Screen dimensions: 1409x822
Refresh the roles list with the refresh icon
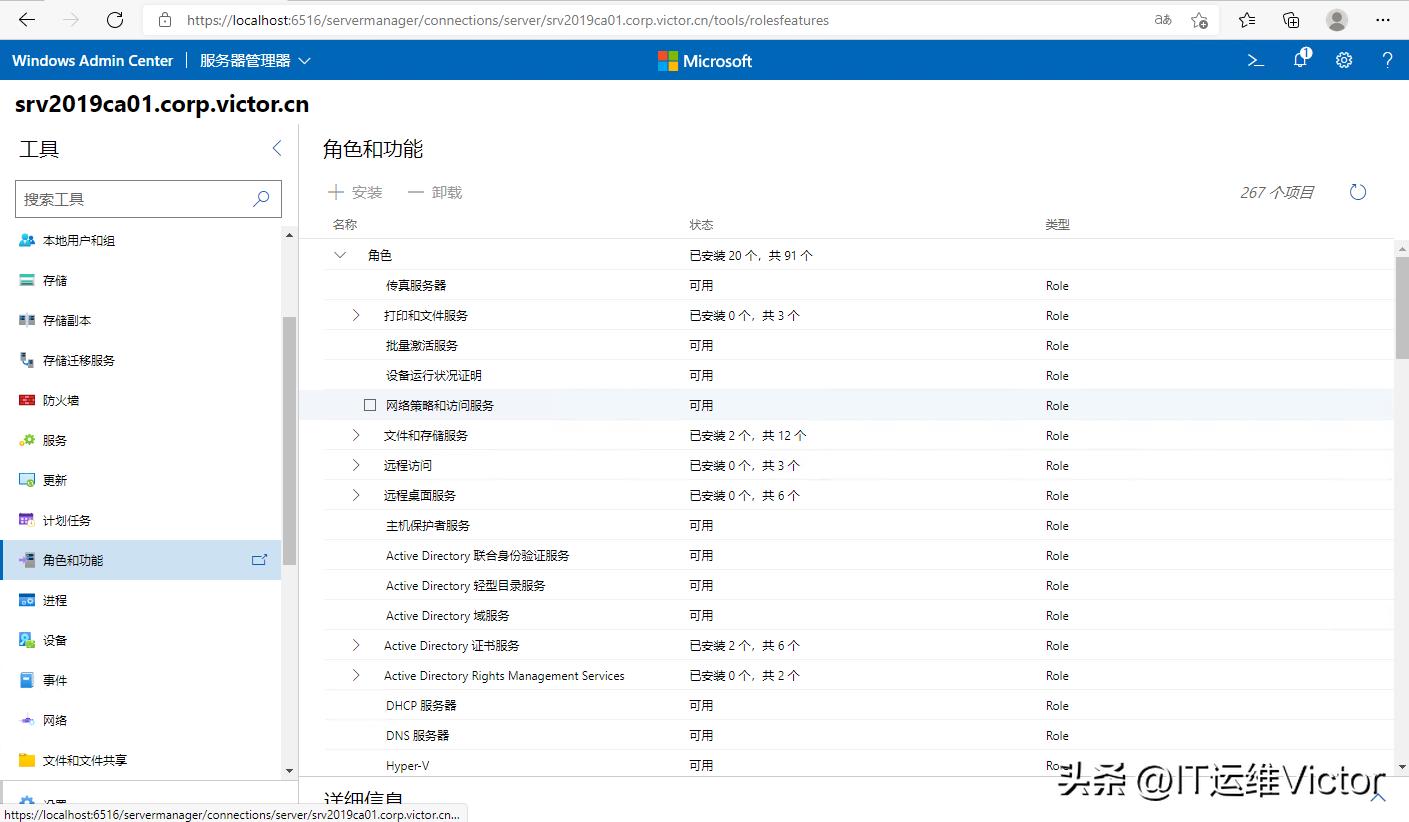1357,191
